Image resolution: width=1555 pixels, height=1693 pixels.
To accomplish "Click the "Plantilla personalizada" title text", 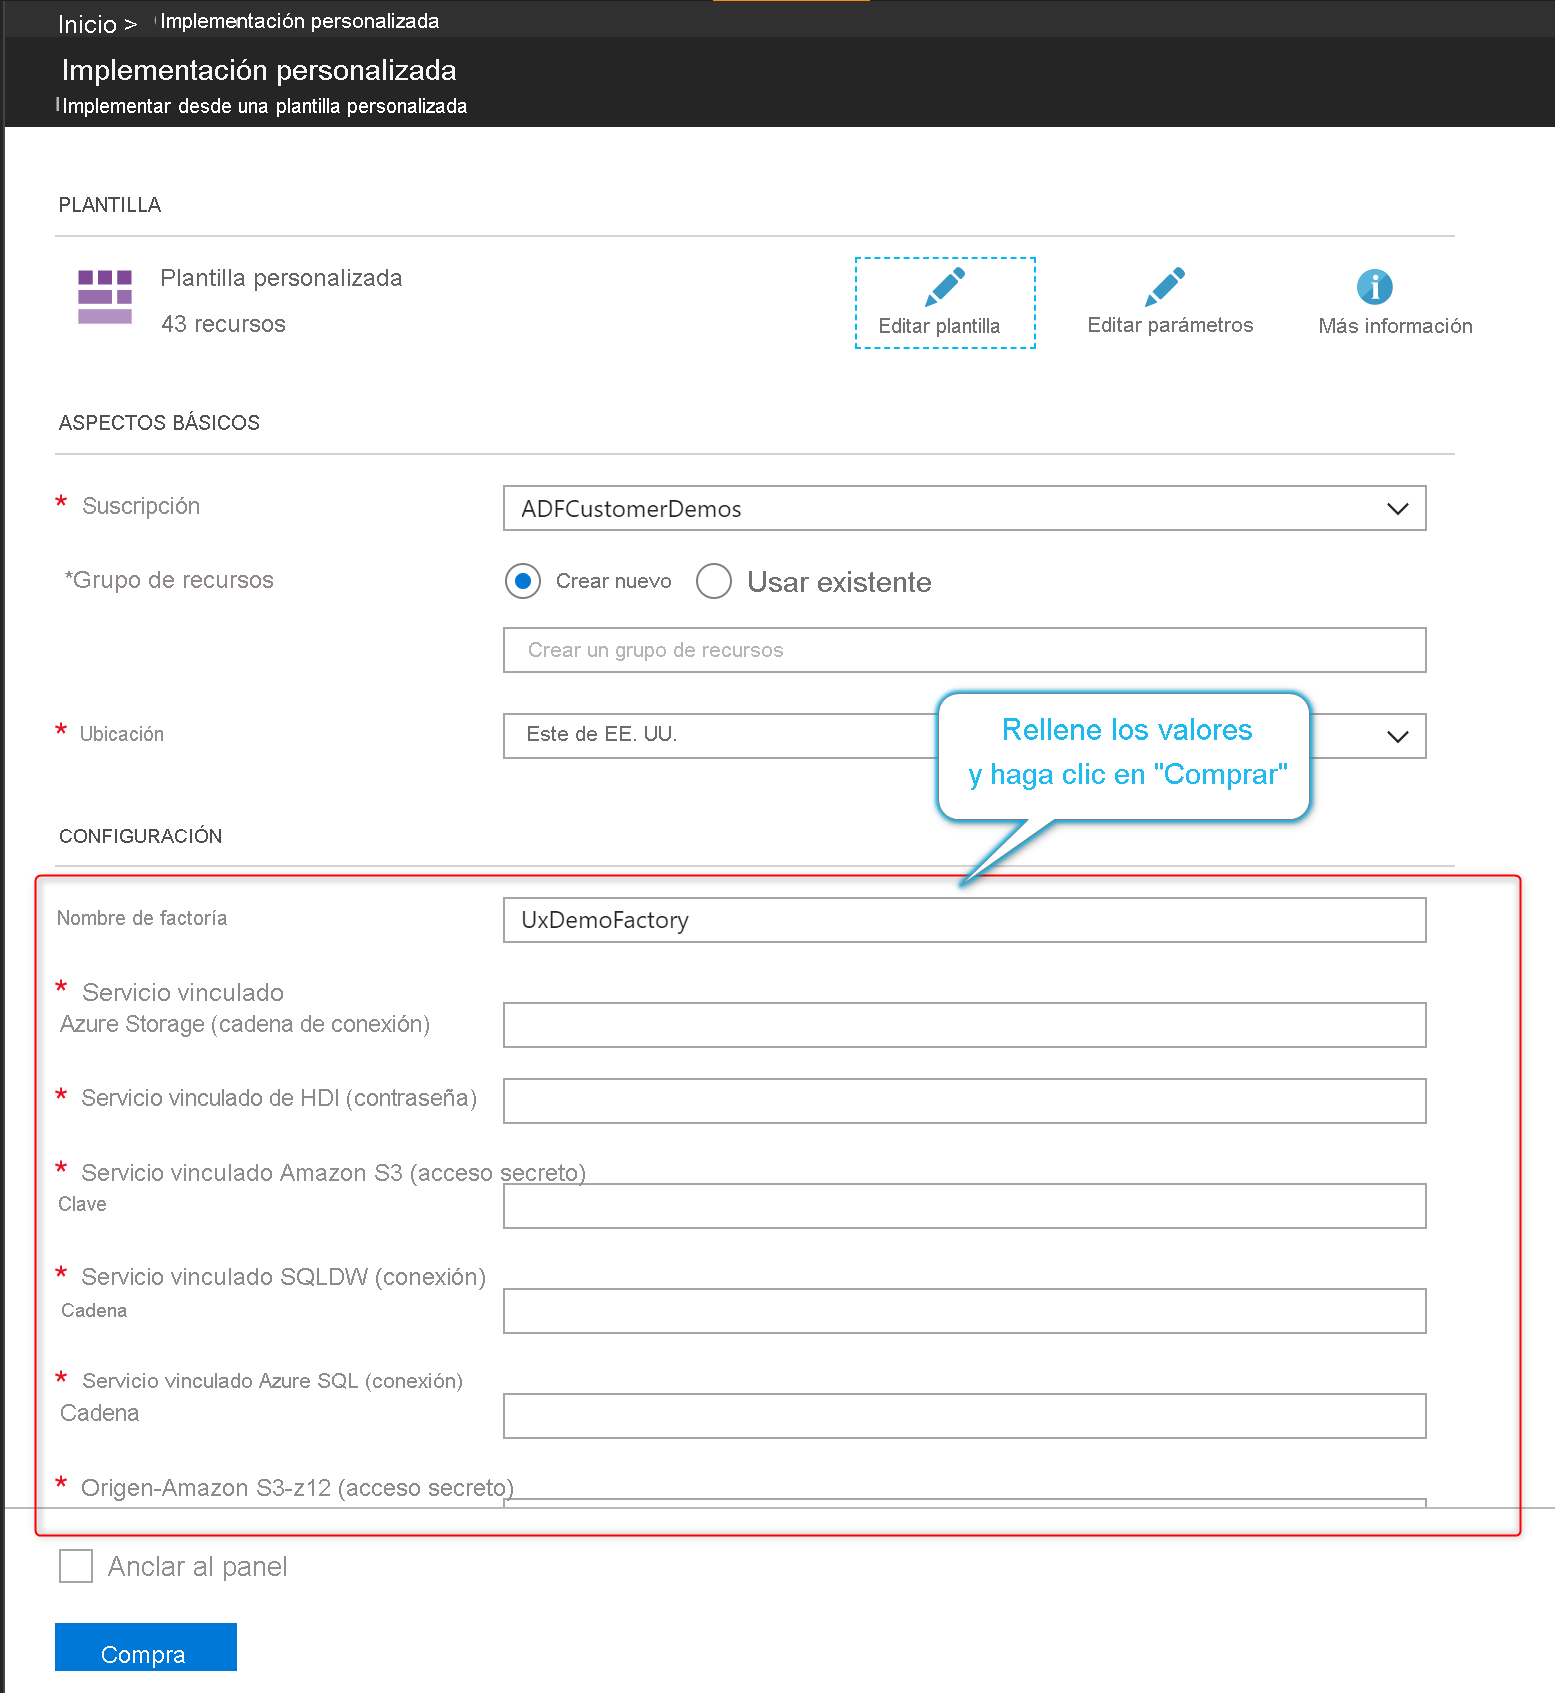I will (281, 278).
